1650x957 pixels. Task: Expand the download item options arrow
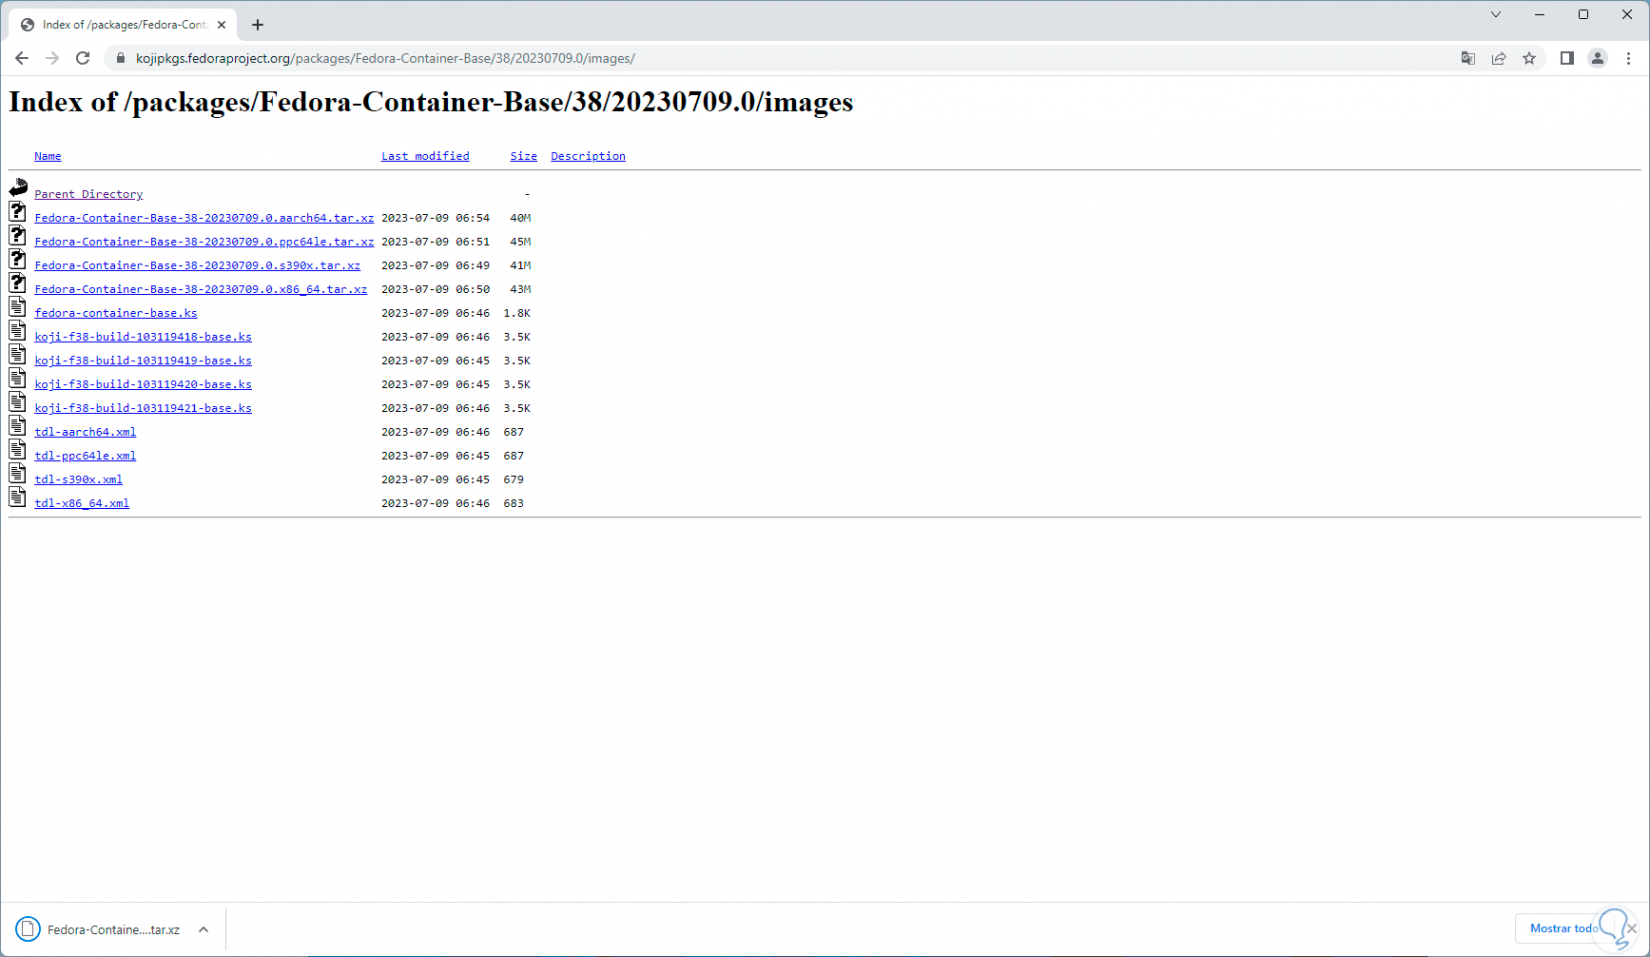tap(203, 930)
